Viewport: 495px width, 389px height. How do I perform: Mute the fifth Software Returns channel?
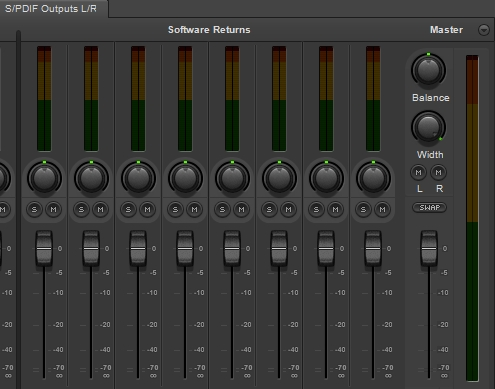241,209
